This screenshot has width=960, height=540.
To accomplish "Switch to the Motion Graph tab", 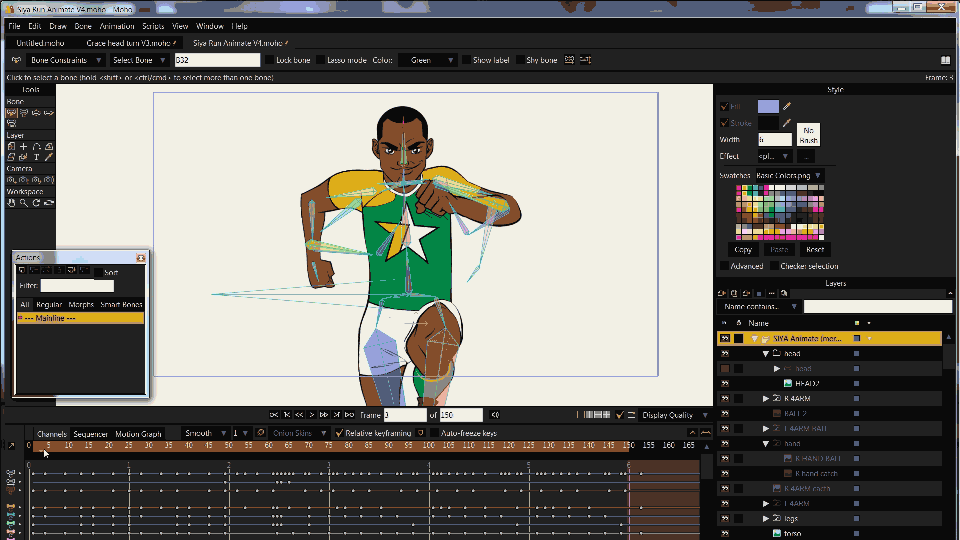I will click(138, 433).
